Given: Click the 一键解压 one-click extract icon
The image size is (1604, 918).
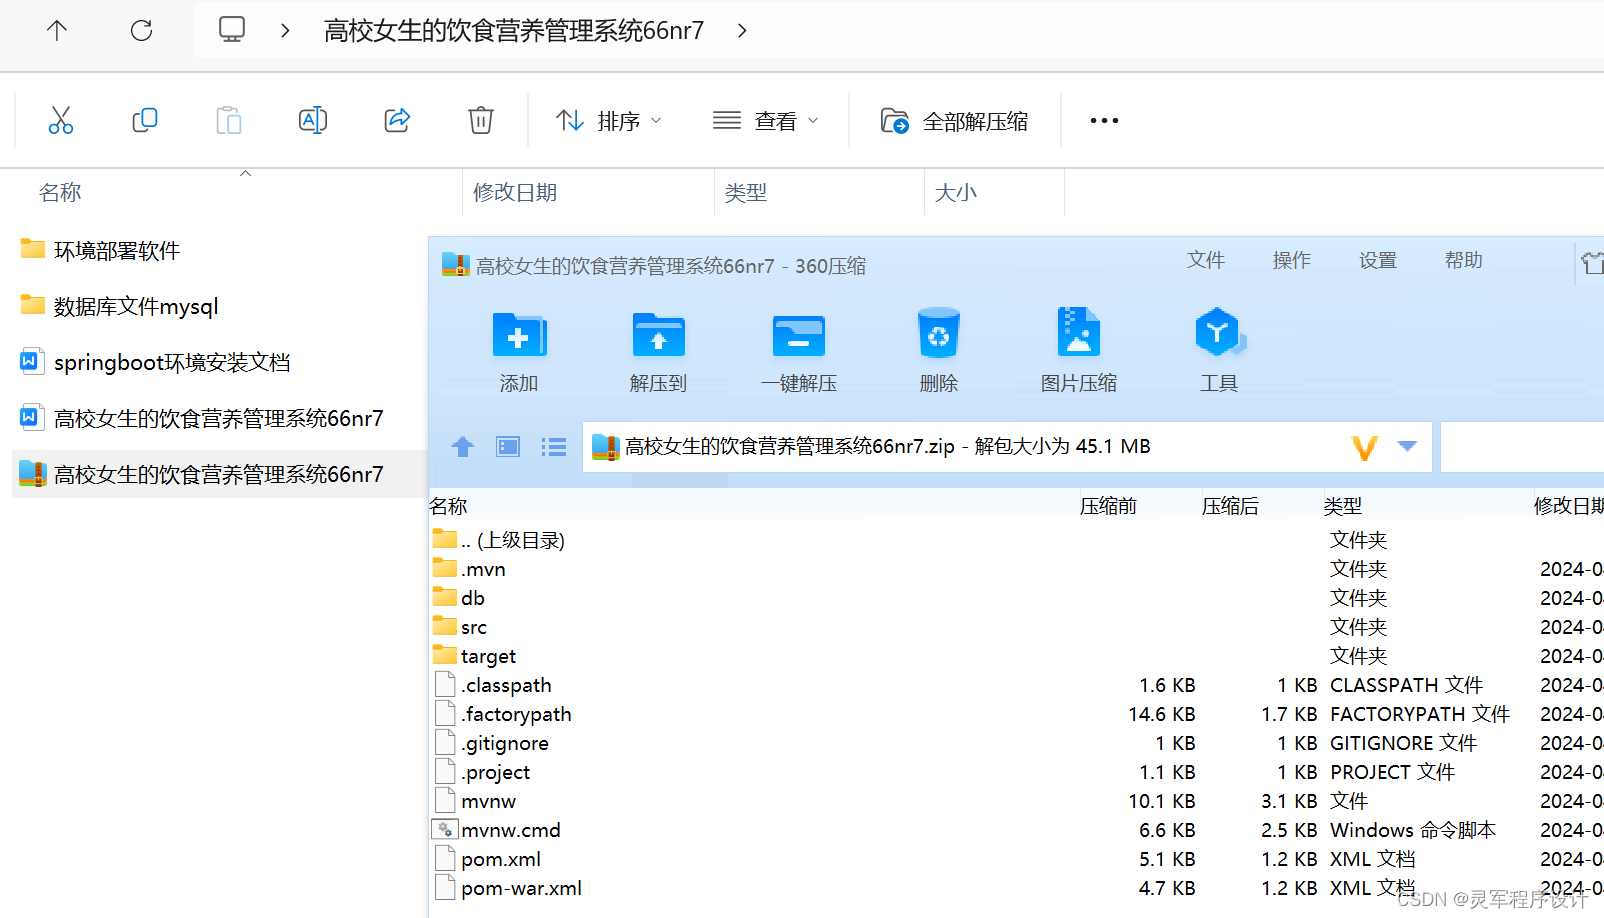Looking at the screenshot, I should pos(799,350).
